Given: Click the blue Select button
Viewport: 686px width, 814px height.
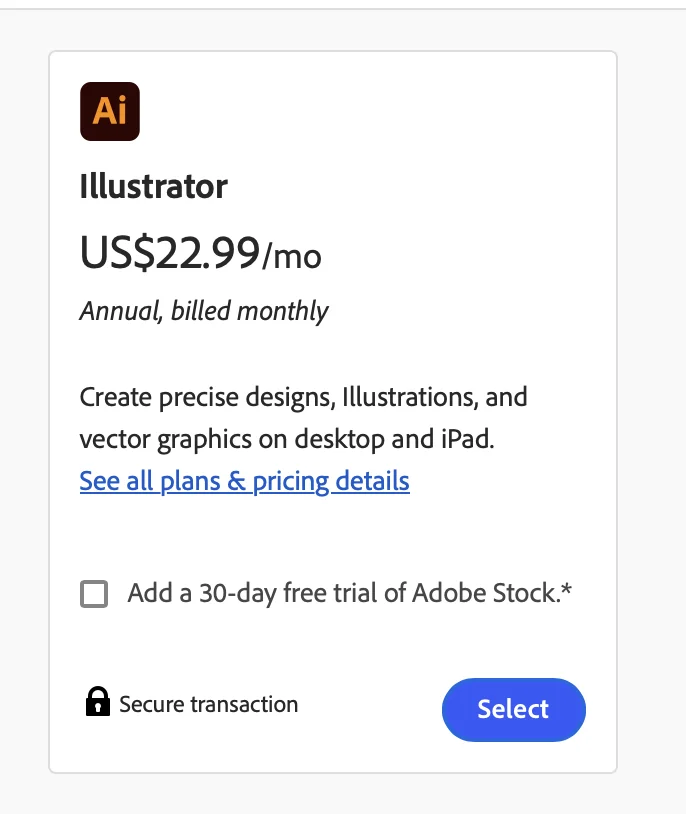Looking at the screenshot, I should click(x=513, y=709).
